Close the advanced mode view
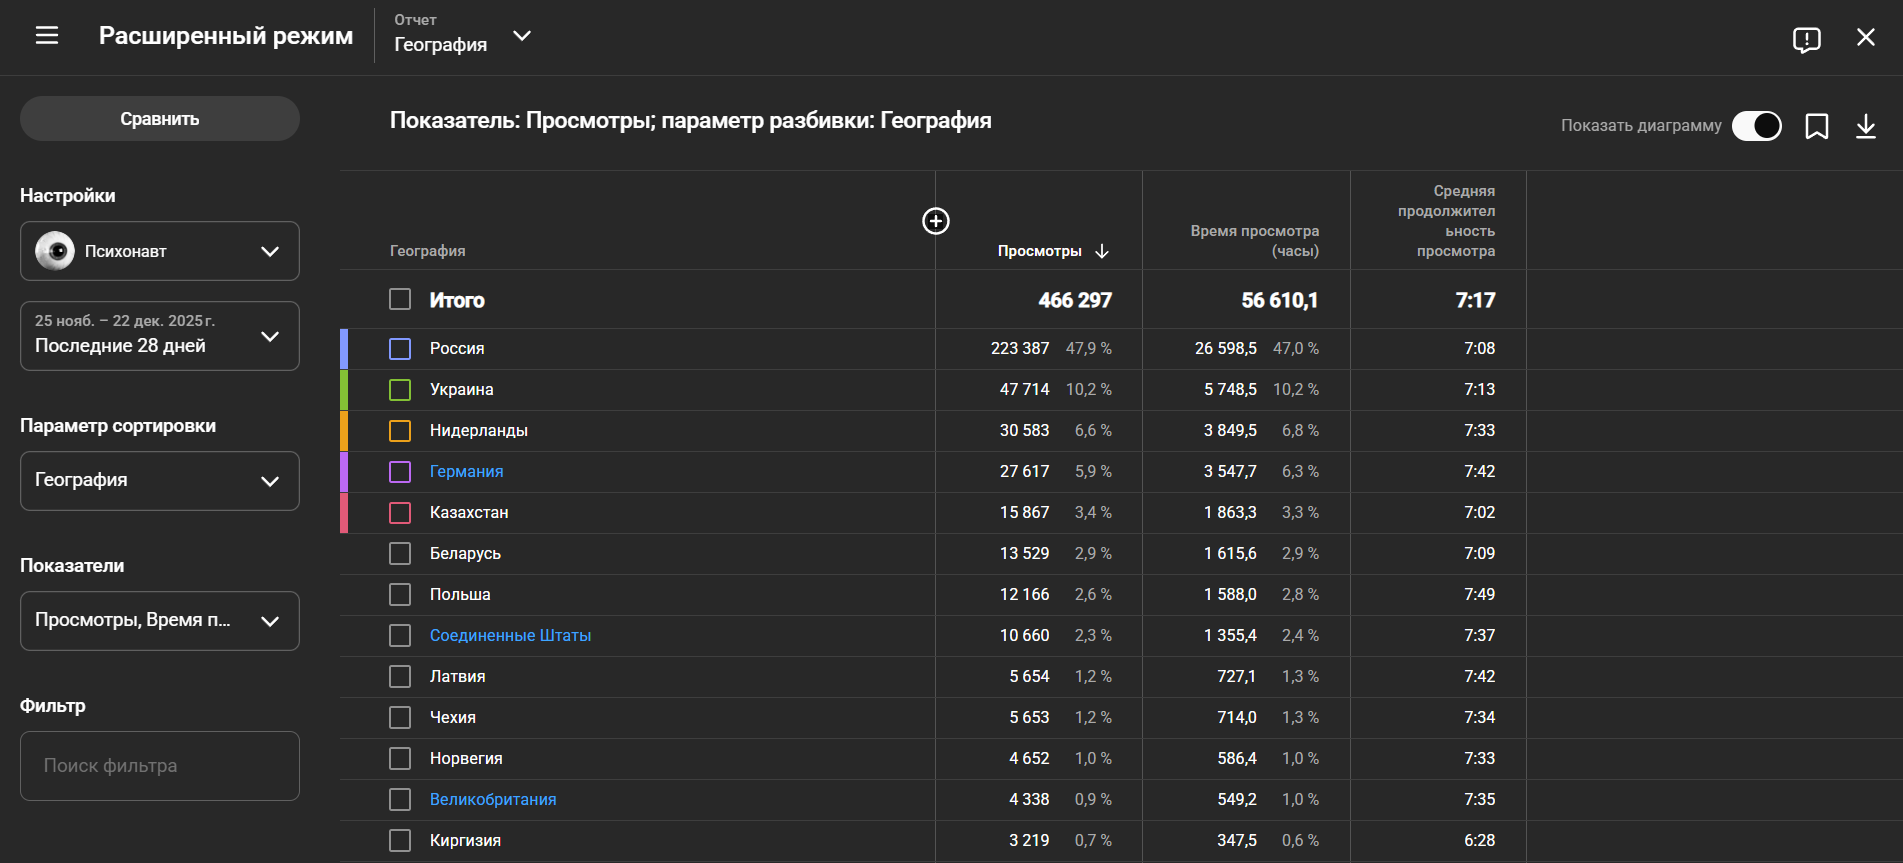Image resolution: width=1903 pixels, height=863 pixels. coord(1865,37)
